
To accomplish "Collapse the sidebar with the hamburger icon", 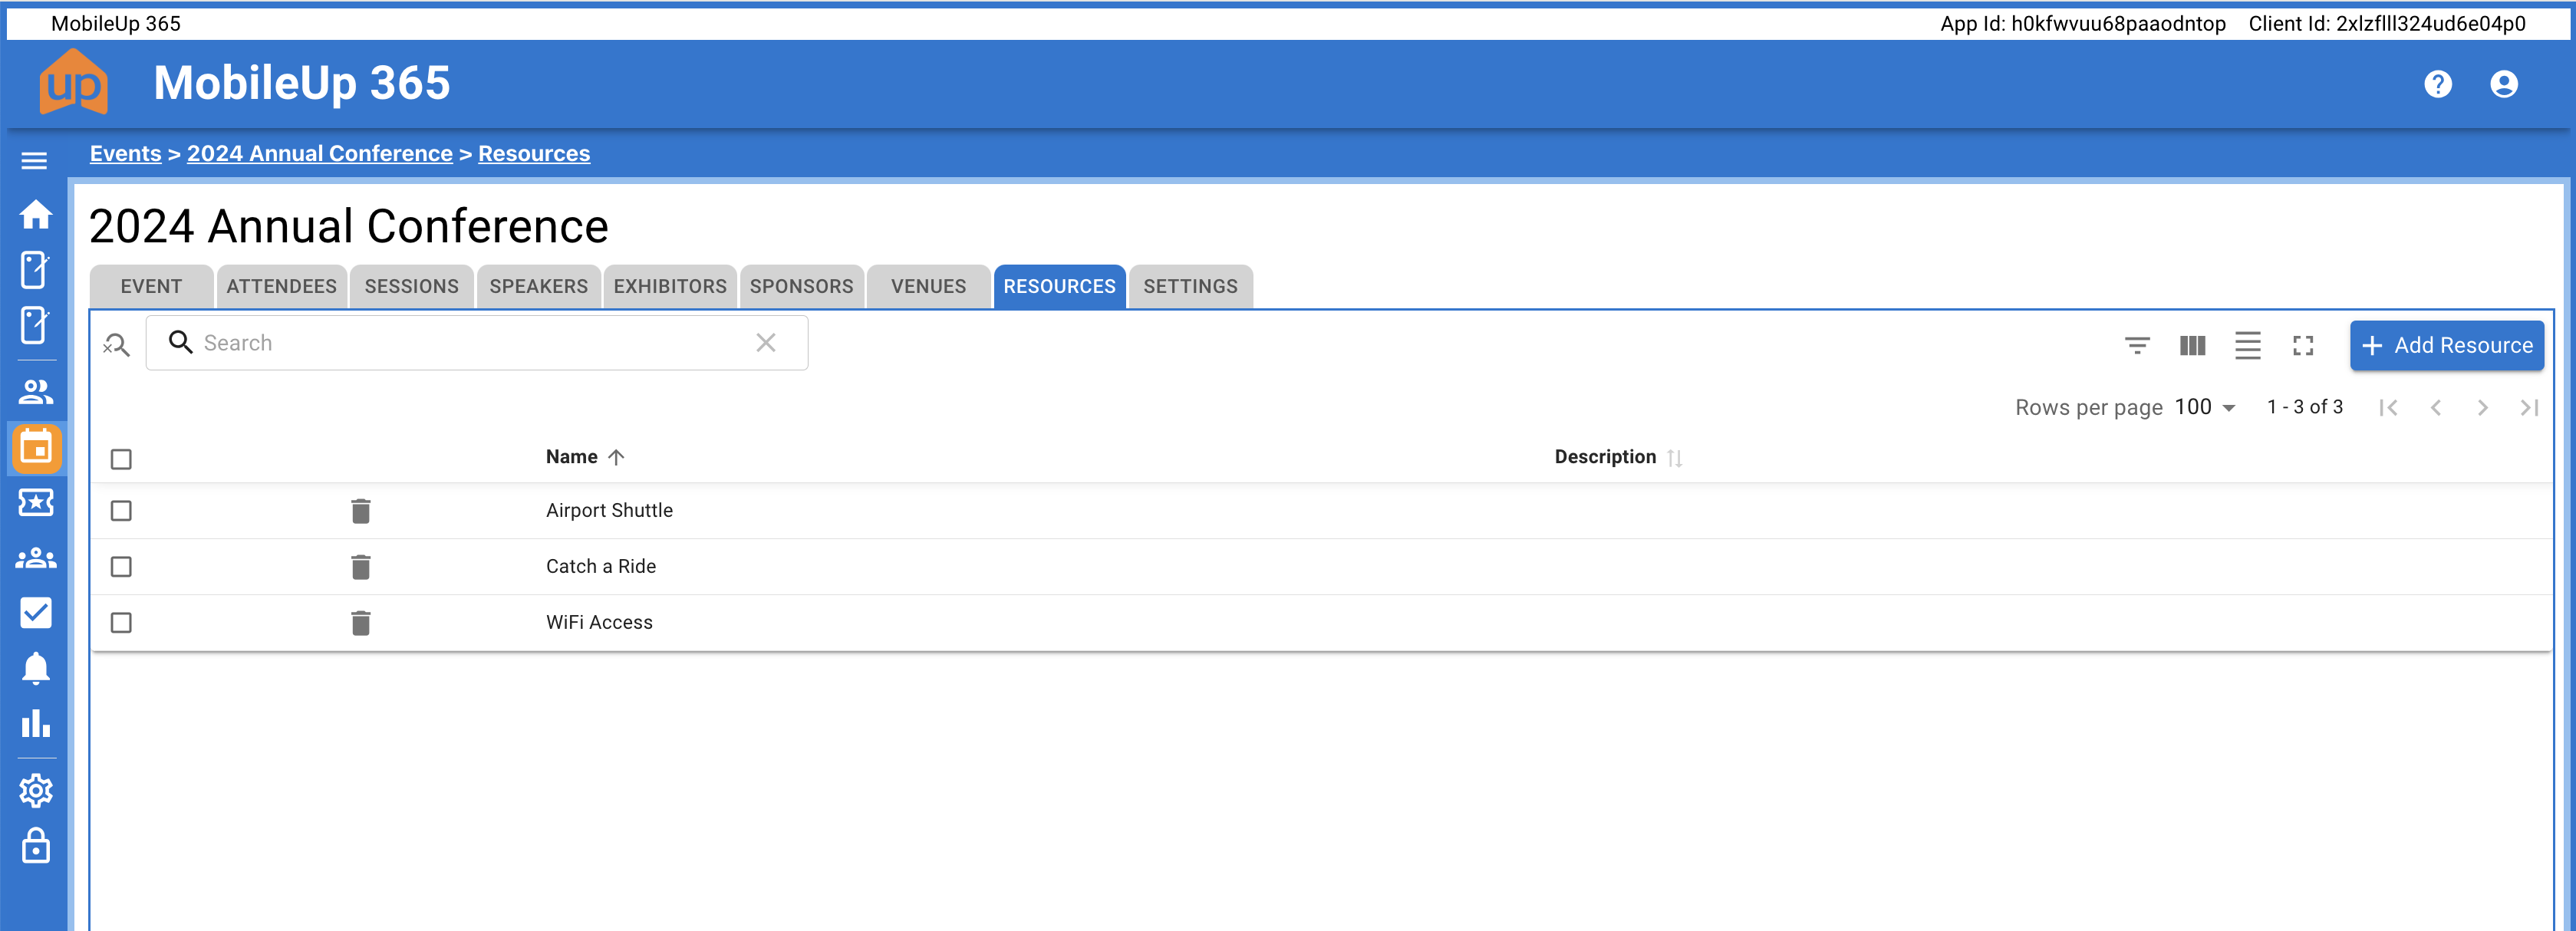I will (36, 160).
